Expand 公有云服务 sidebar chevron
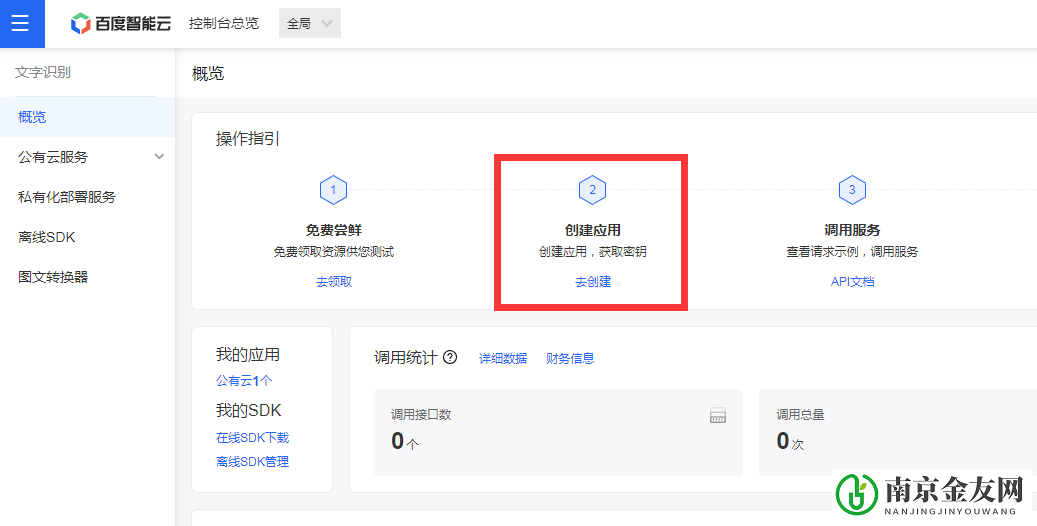This screenshot has height=526, width=1037. pyautogui.click(x=159, y=157)
